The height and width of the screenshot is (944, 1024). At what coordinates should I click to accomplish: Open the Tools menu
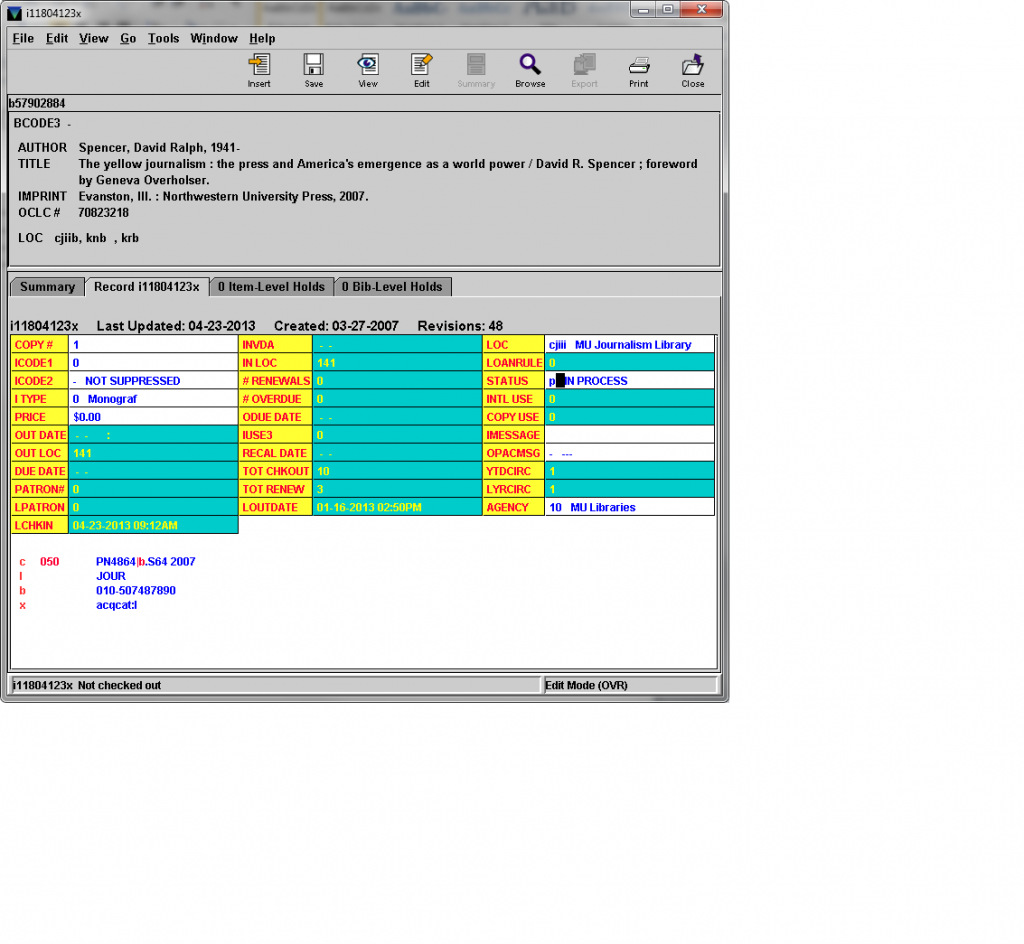click(163, 39)
